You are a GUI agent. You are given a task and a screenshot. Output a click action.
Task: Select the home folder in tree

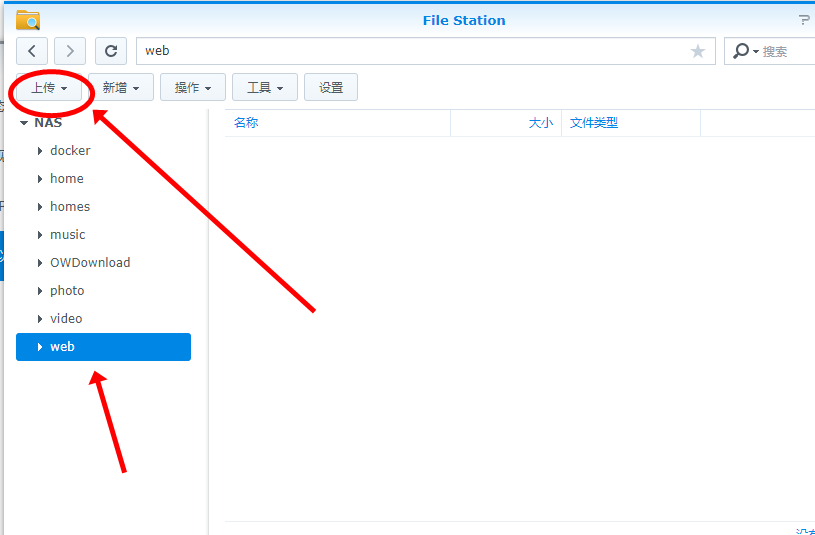click(x=67, y=179)
